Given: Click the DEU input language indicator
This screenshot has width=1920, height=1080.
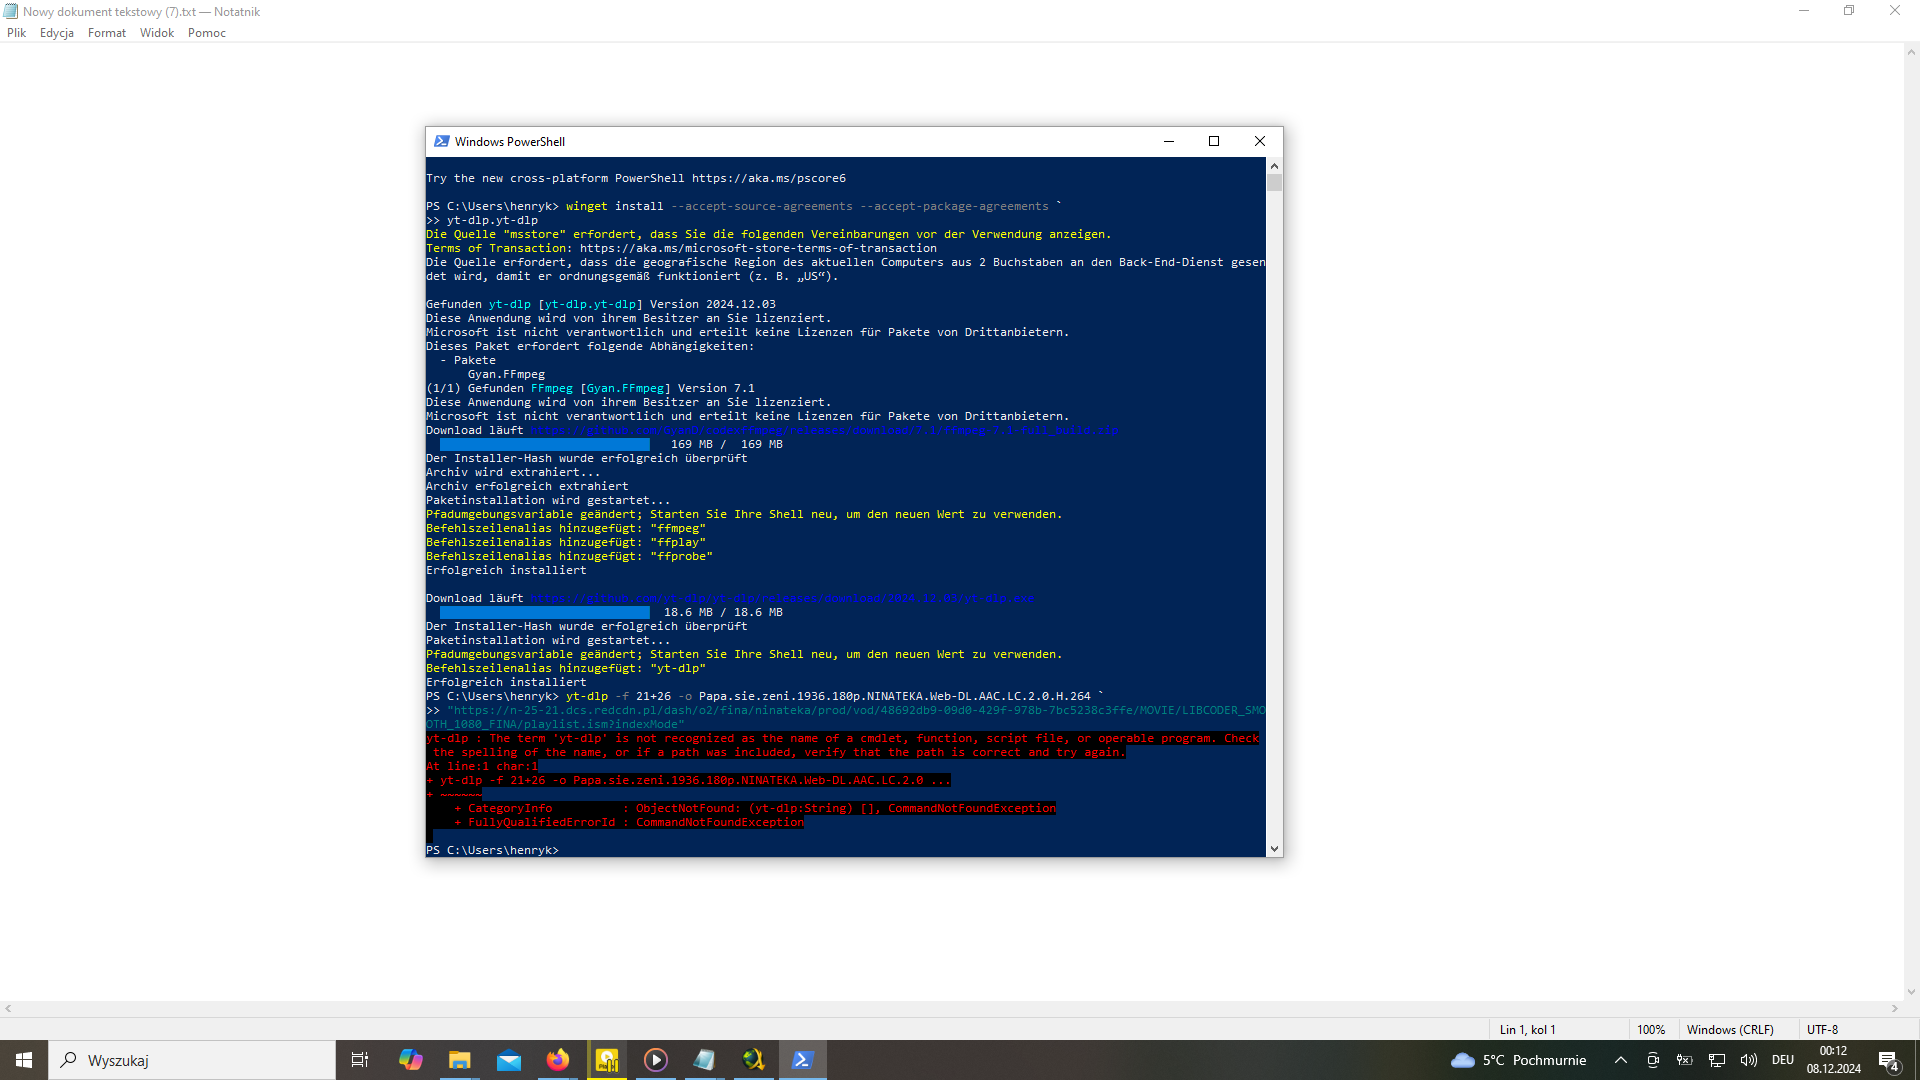Looking at the screenshot, I should [1782, 1060].
